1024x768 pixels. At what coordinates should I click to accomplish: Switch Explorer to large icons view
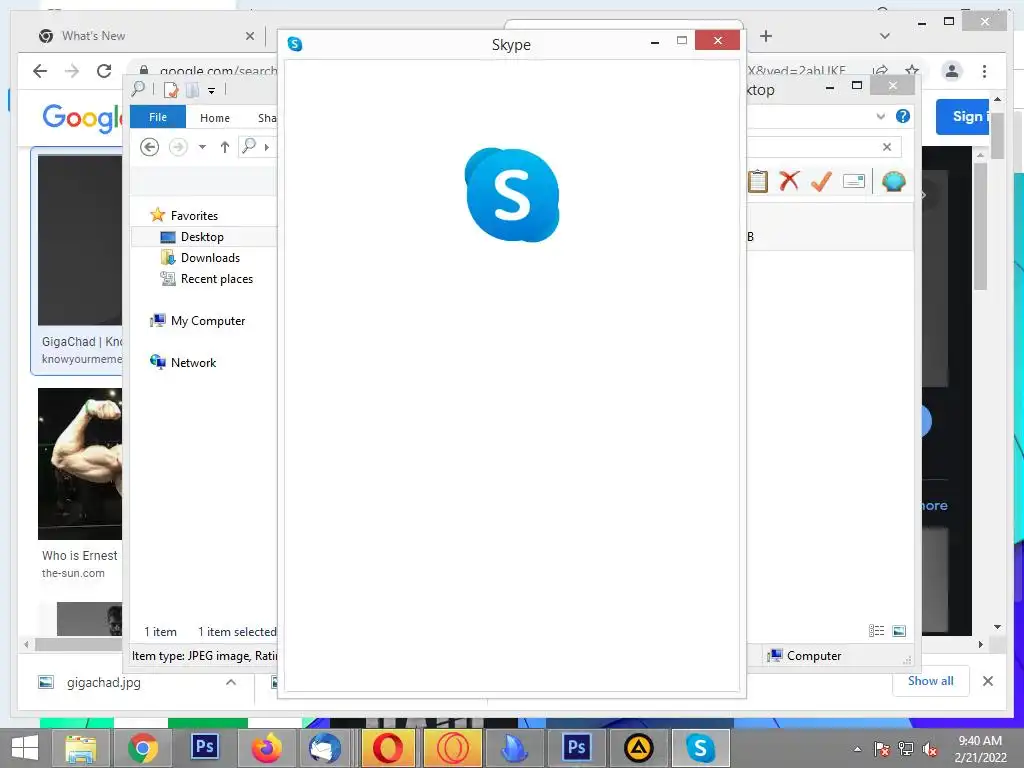point(899,630)
